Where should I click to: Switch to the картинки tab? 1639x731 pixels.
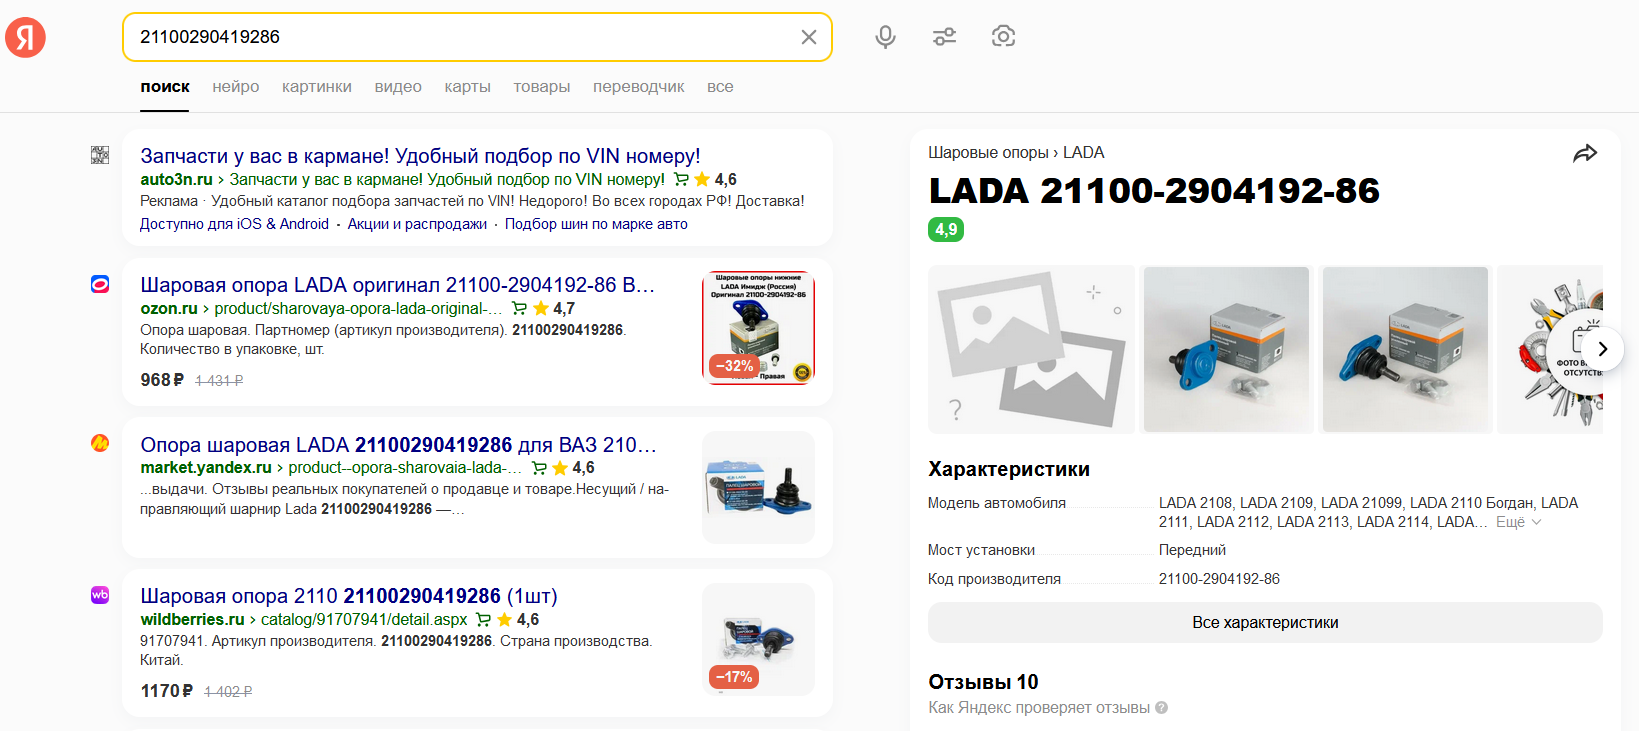(317, 87)
